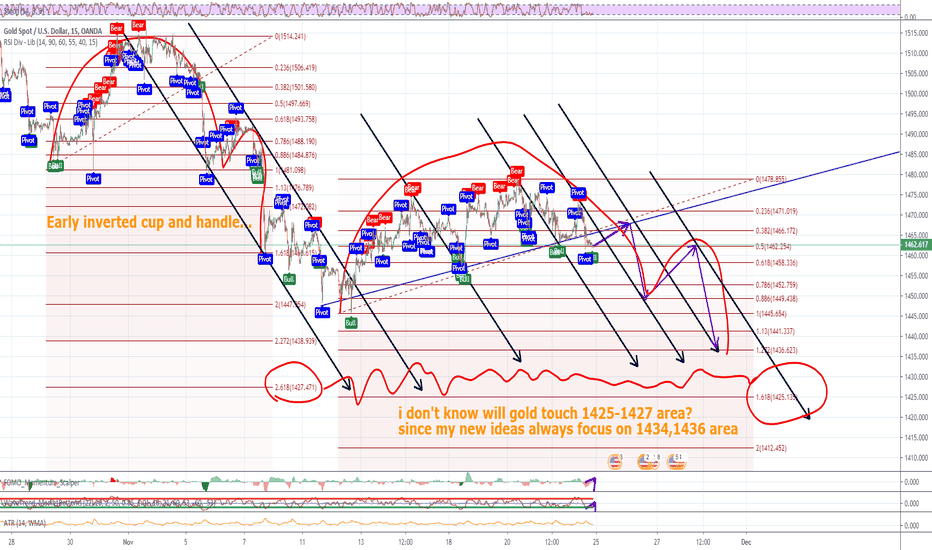The height and width of the screenshot is (550, 932).
Task: Click the 1500.000 price axis label
Action: tap(916, 94)
